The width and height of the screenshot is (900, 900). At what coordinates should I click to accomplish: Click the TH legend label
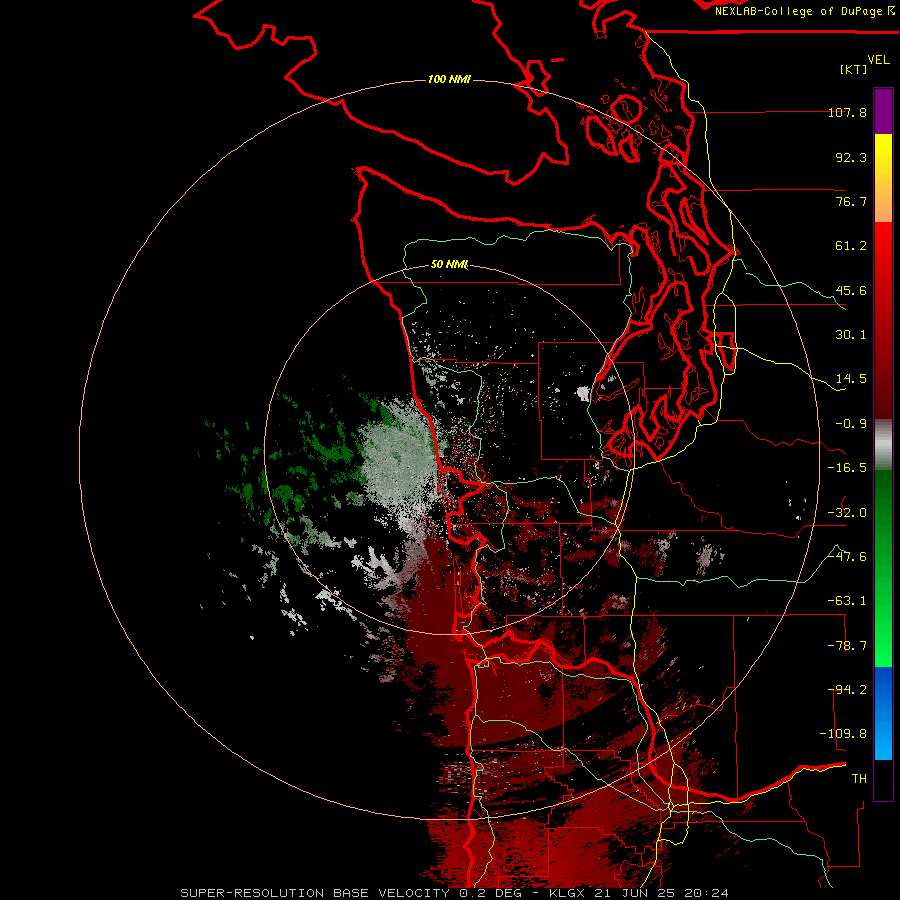tap(859, 778)
